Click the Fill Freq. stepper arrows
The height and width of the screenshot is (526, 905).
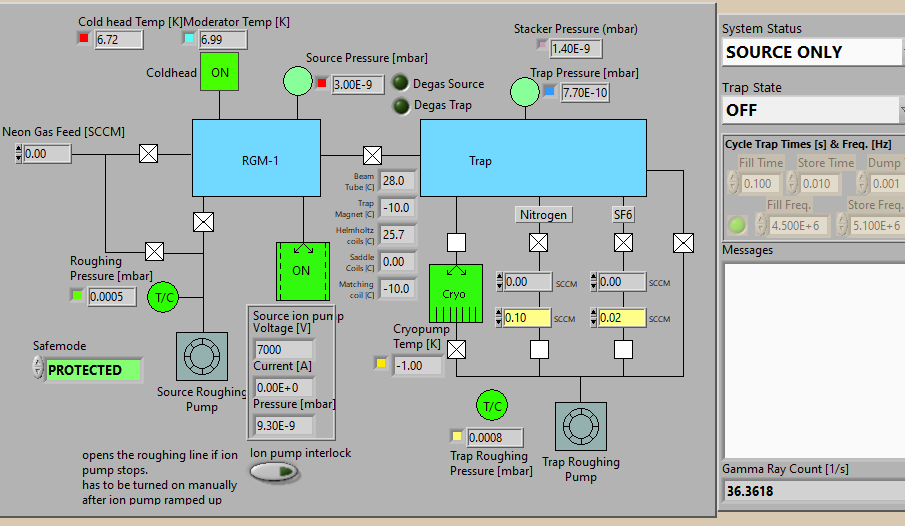pos(761,225)
